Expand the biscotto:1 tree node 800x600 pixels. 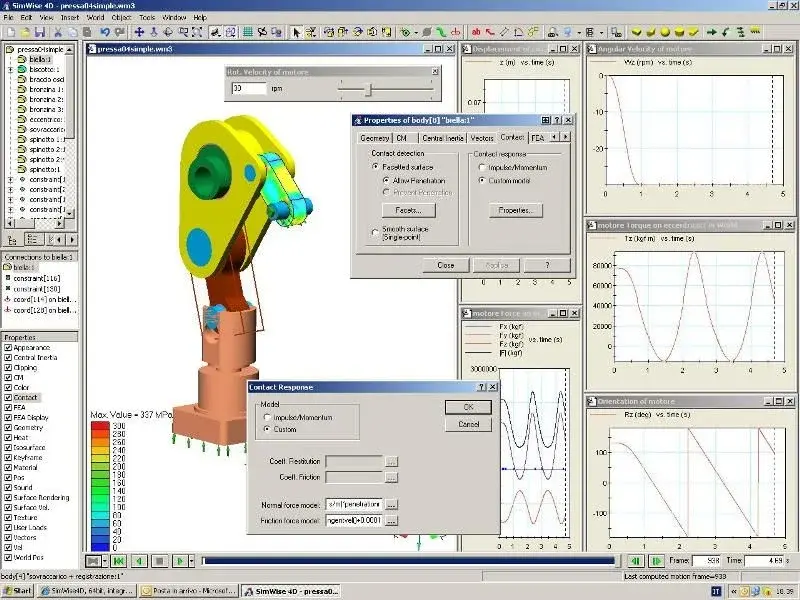11,69
